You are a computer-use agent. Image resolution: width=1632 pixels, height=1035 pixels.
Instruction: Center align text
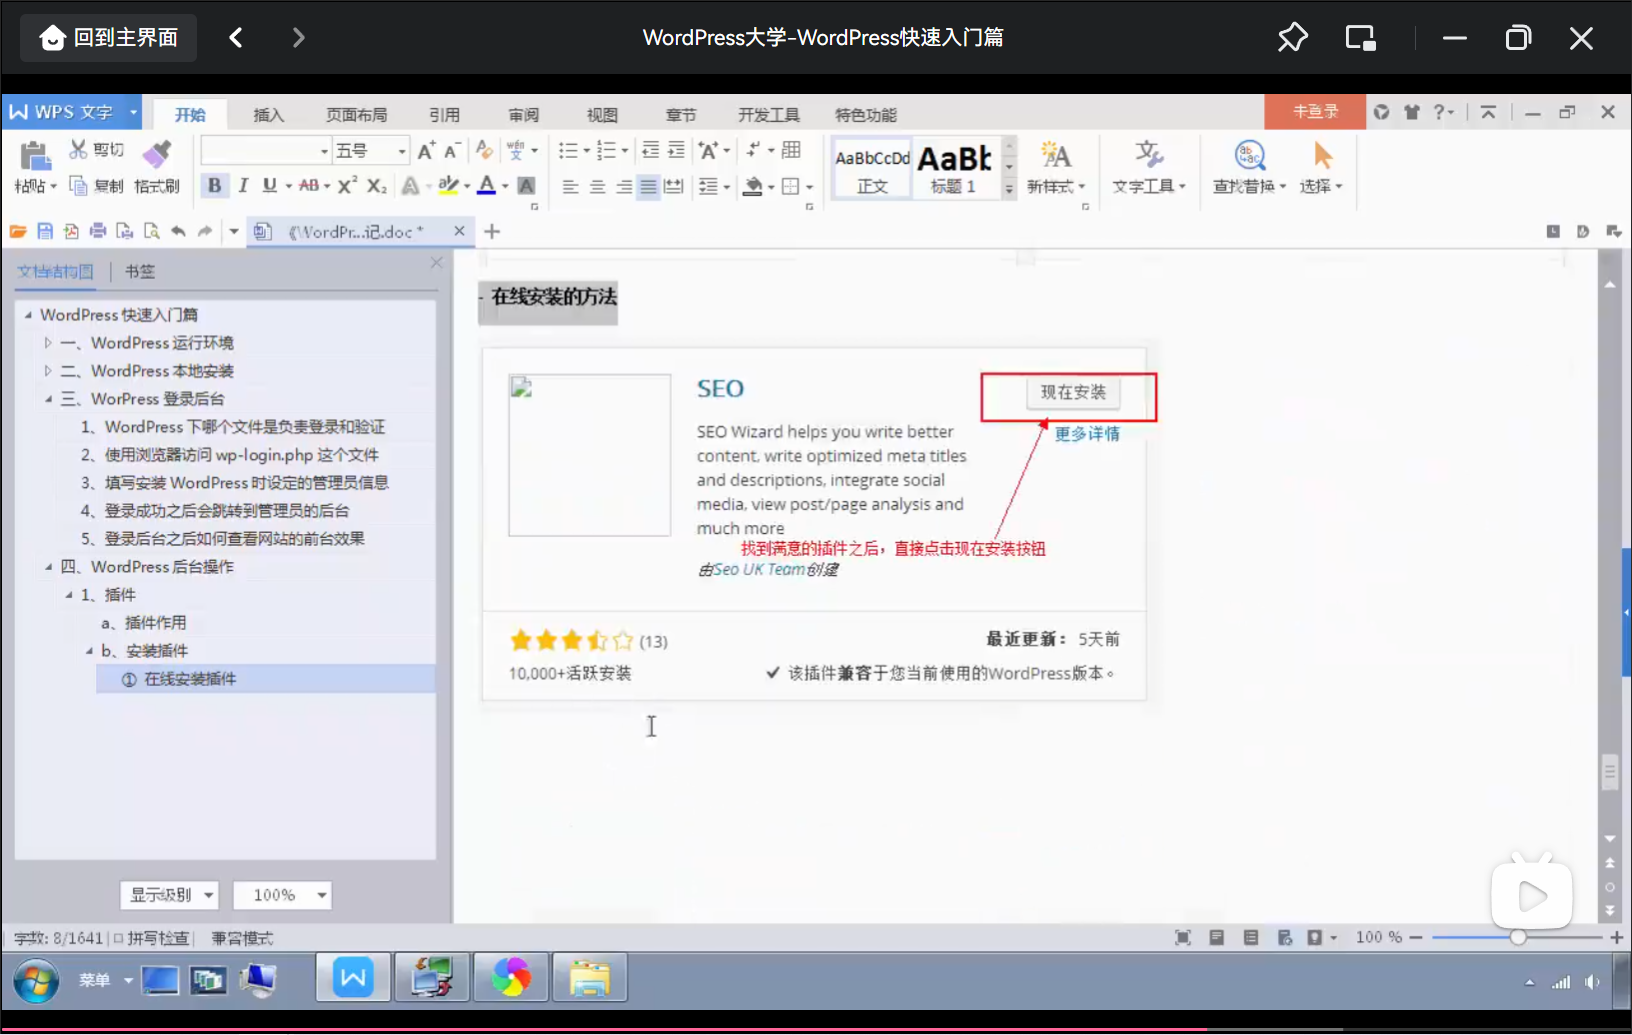[597, 187]
